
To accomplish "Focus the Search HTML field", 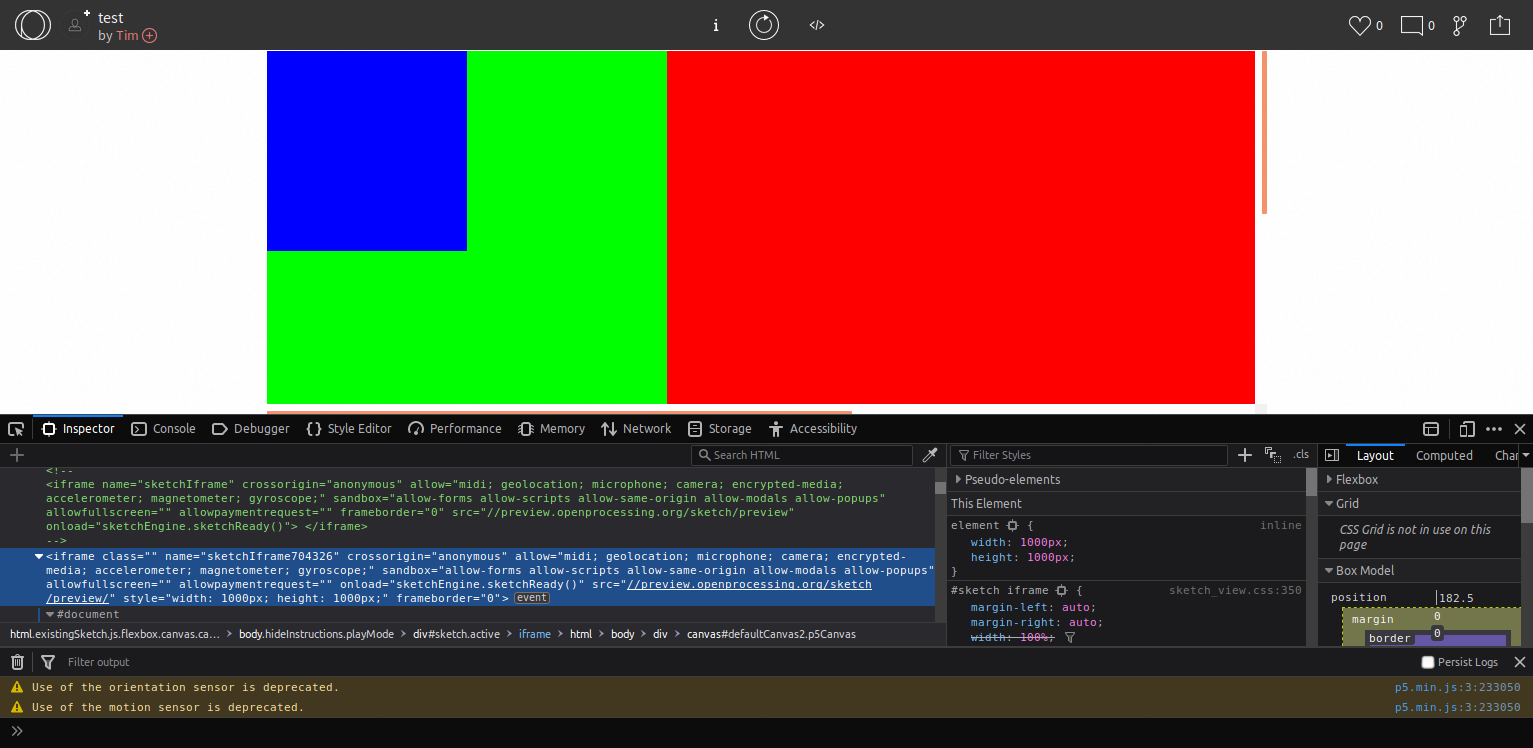I will [802, 455].
